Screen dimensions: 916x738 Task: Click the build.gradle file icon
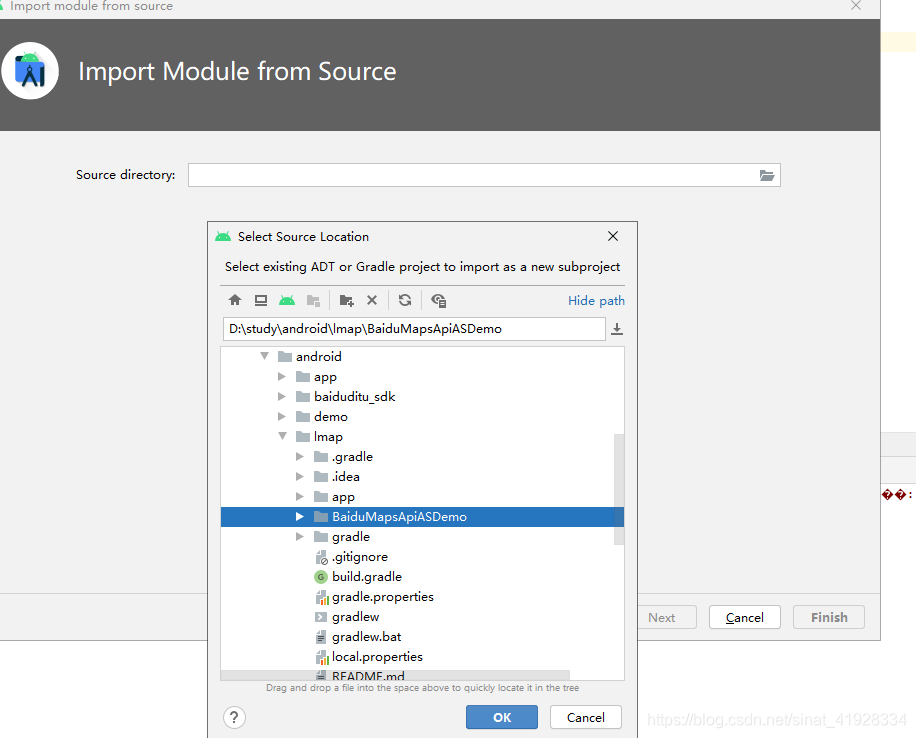321,577
